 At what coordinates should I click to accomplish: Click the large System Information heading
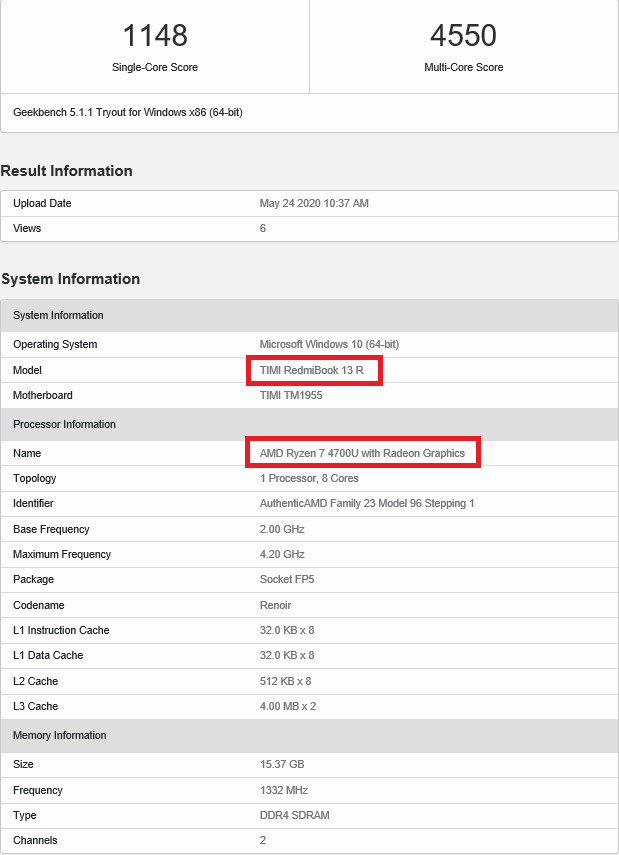[70, 279]
